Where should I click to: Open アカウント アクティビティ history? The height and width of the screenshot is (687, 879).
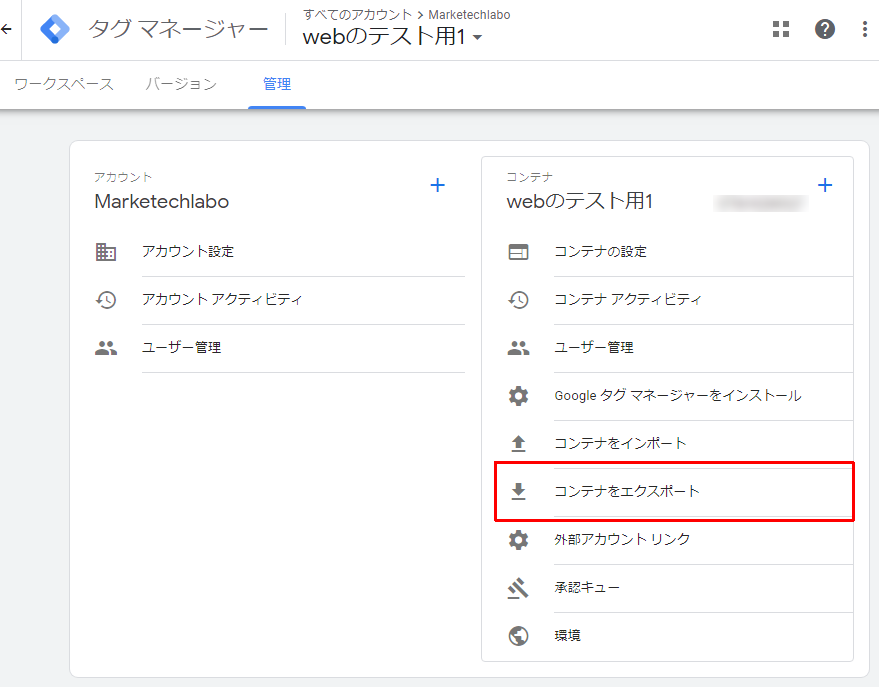coord(221,300)
